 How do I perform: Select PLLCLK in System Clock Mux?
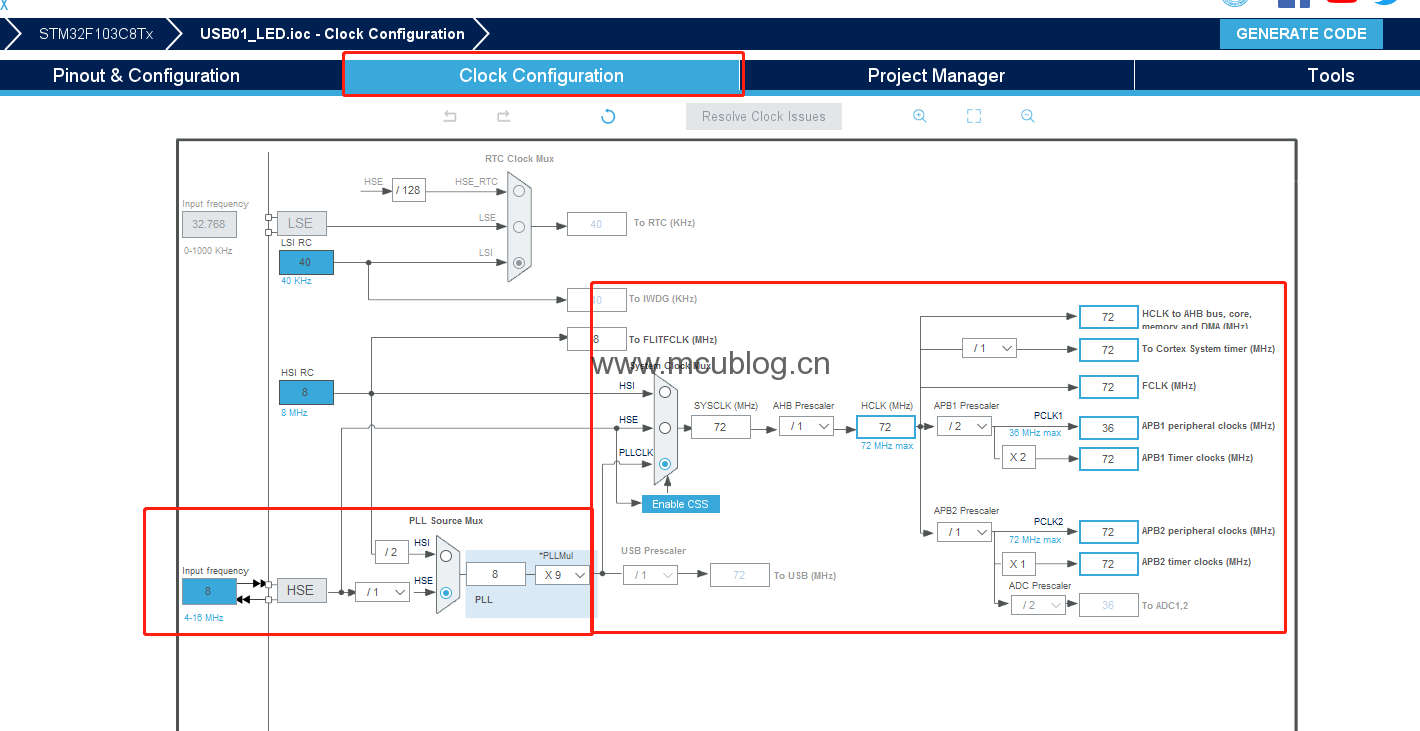coord(665,464)
